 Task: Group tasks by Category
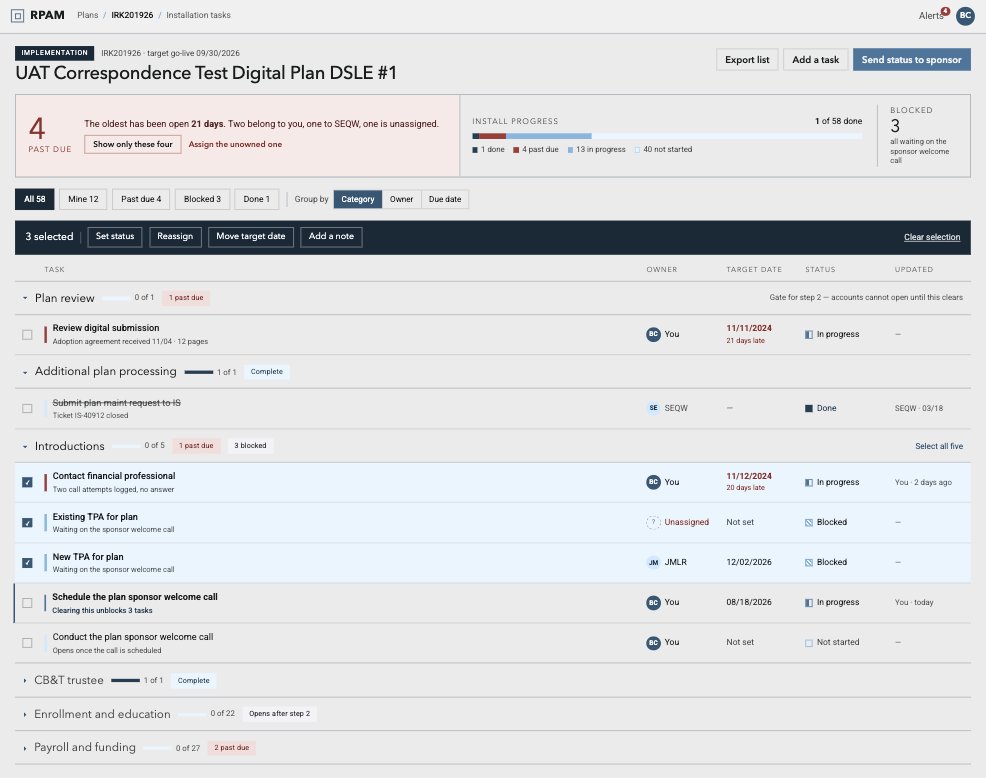358,199
